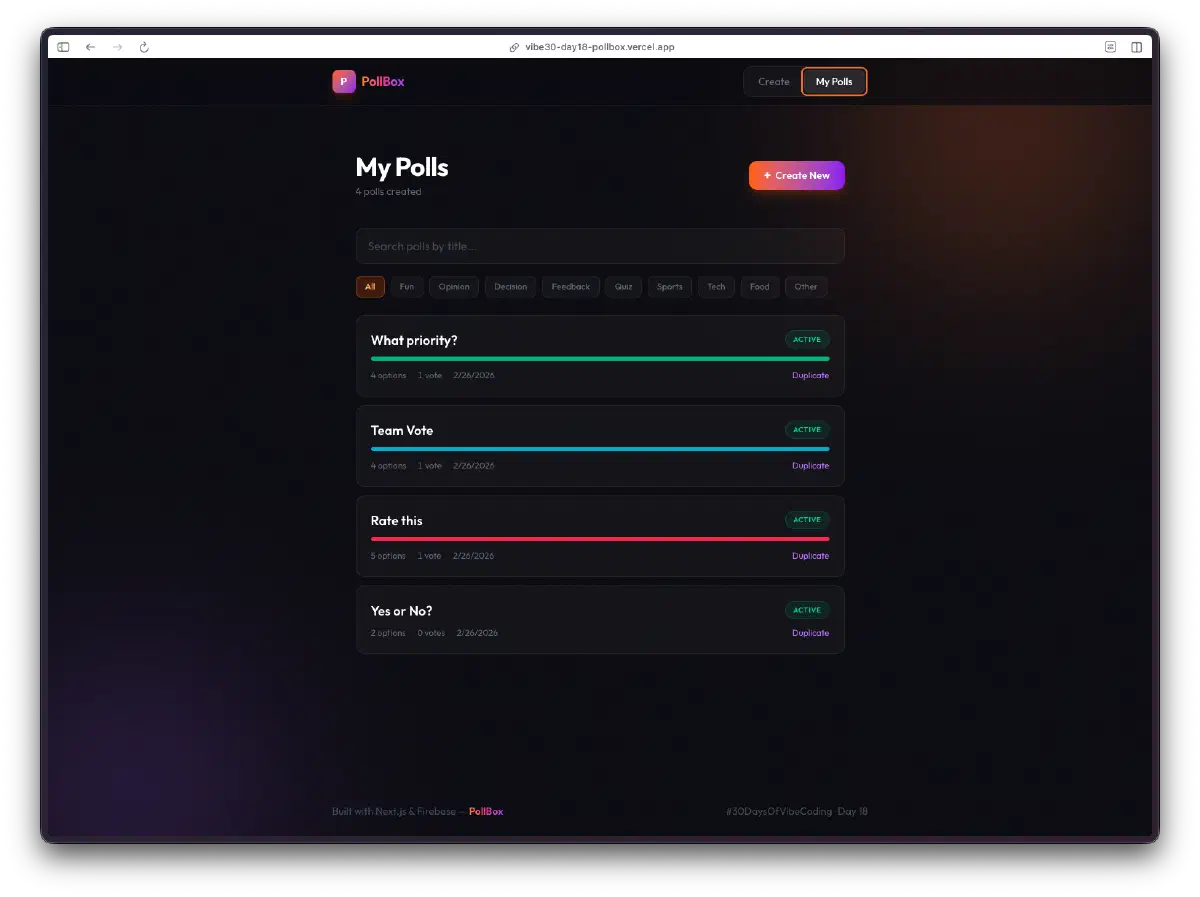
Task: Filter polls by Sports
Action: (x=670, y=287)
